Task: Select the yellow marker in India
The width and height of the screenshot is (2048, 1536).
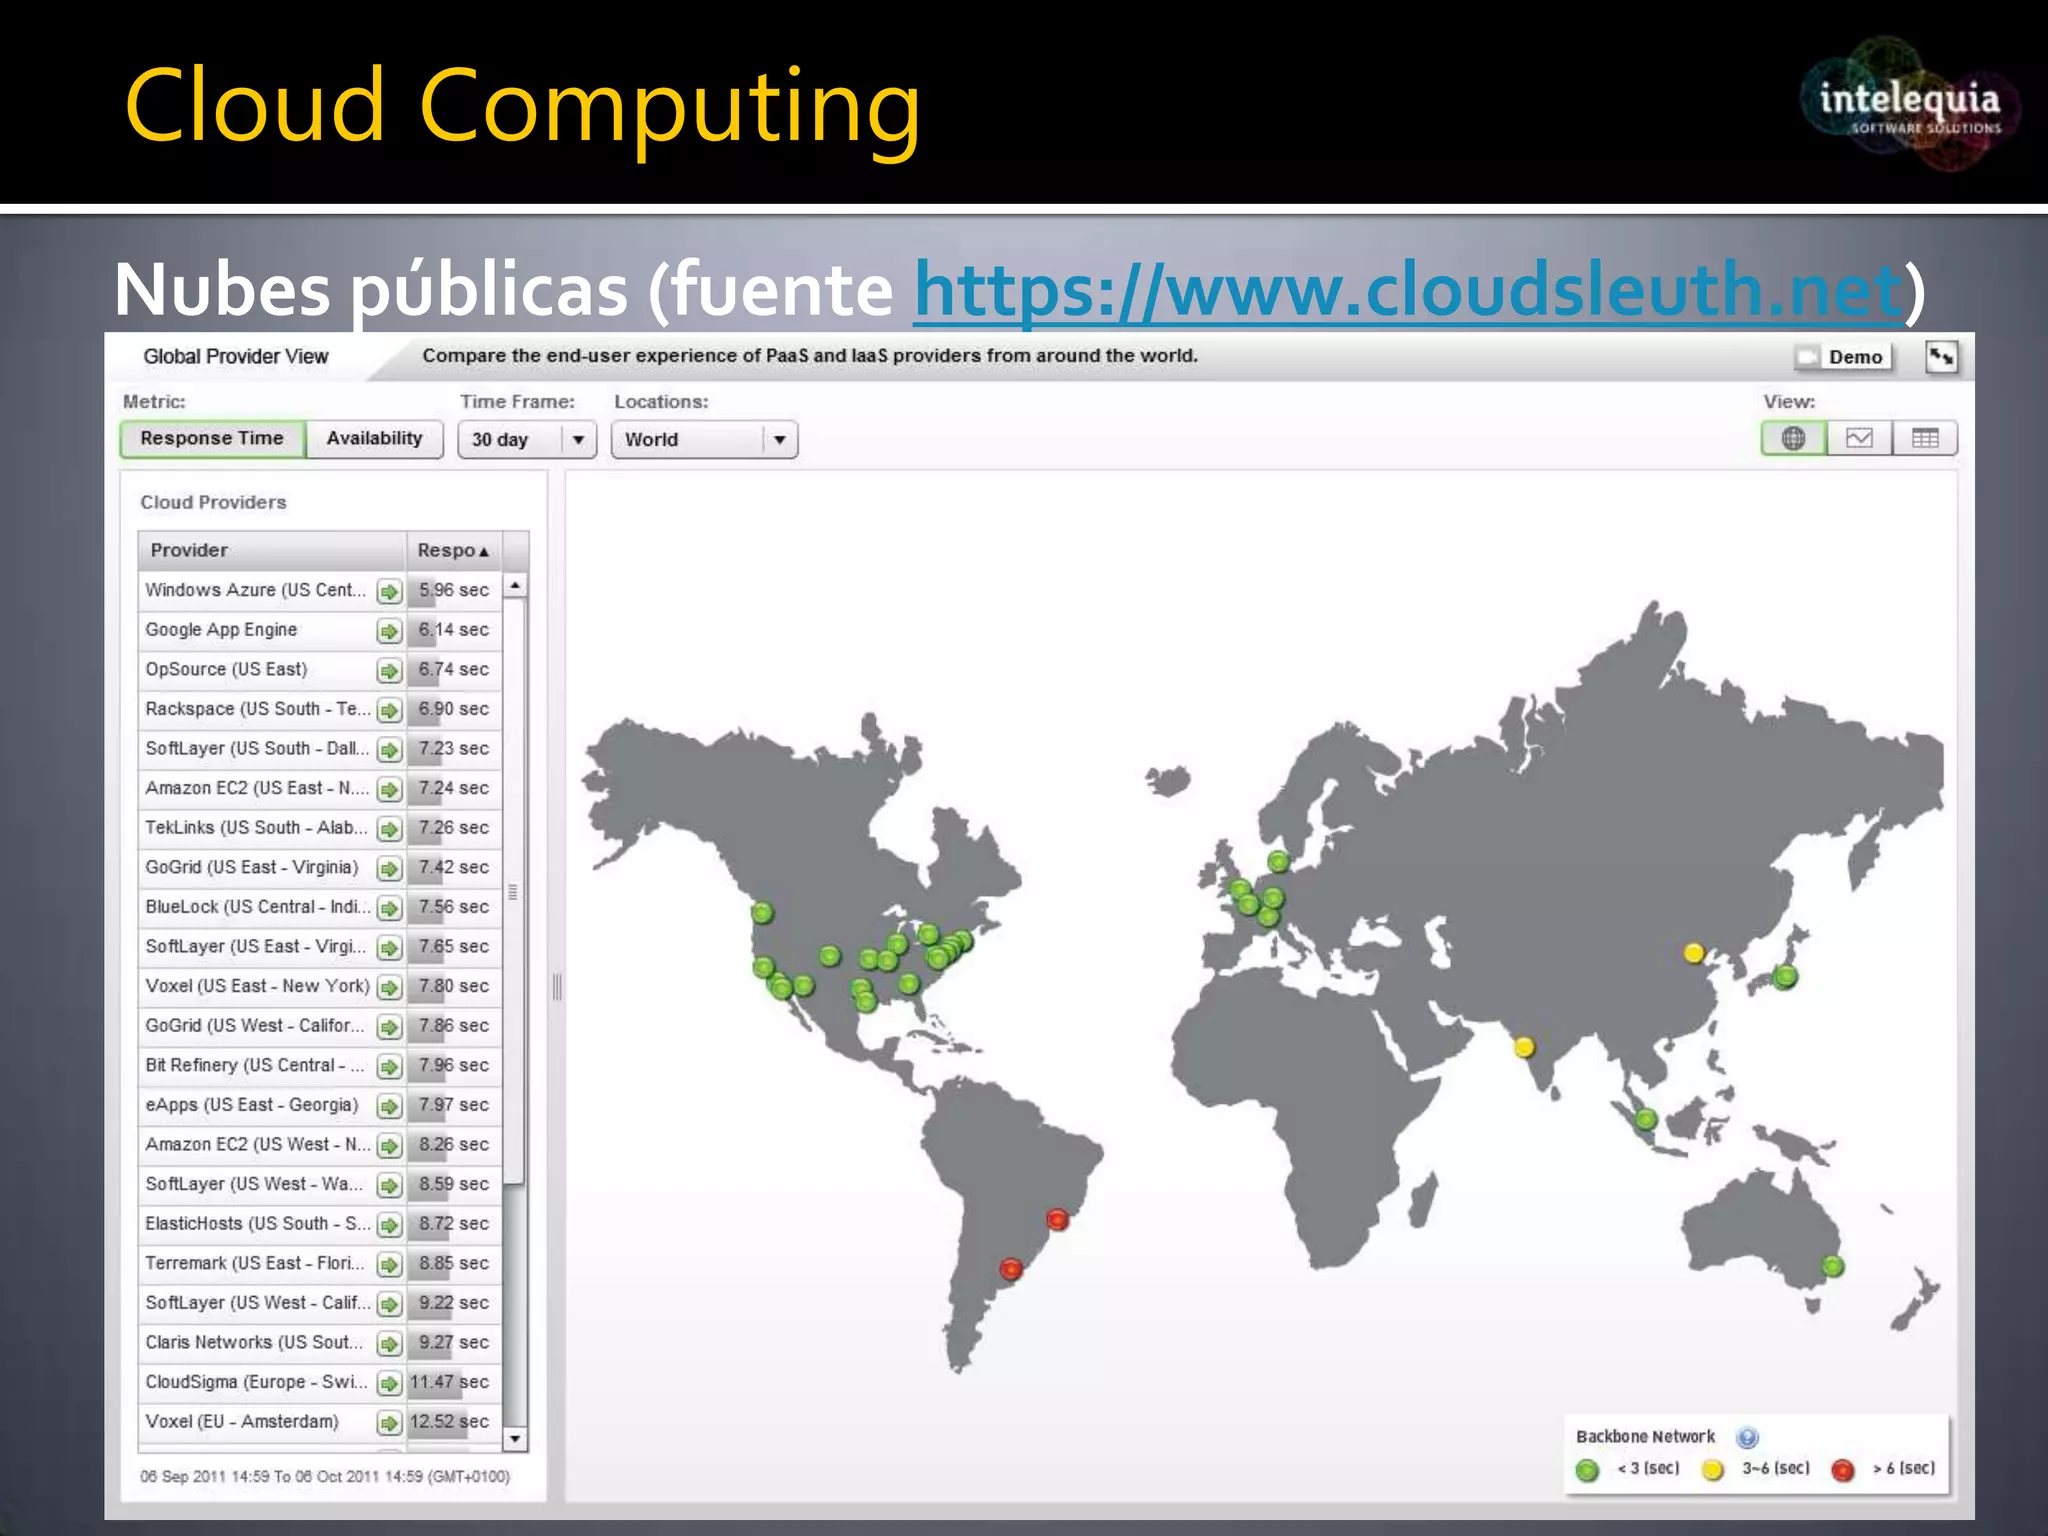Action: (1524, 1047)
